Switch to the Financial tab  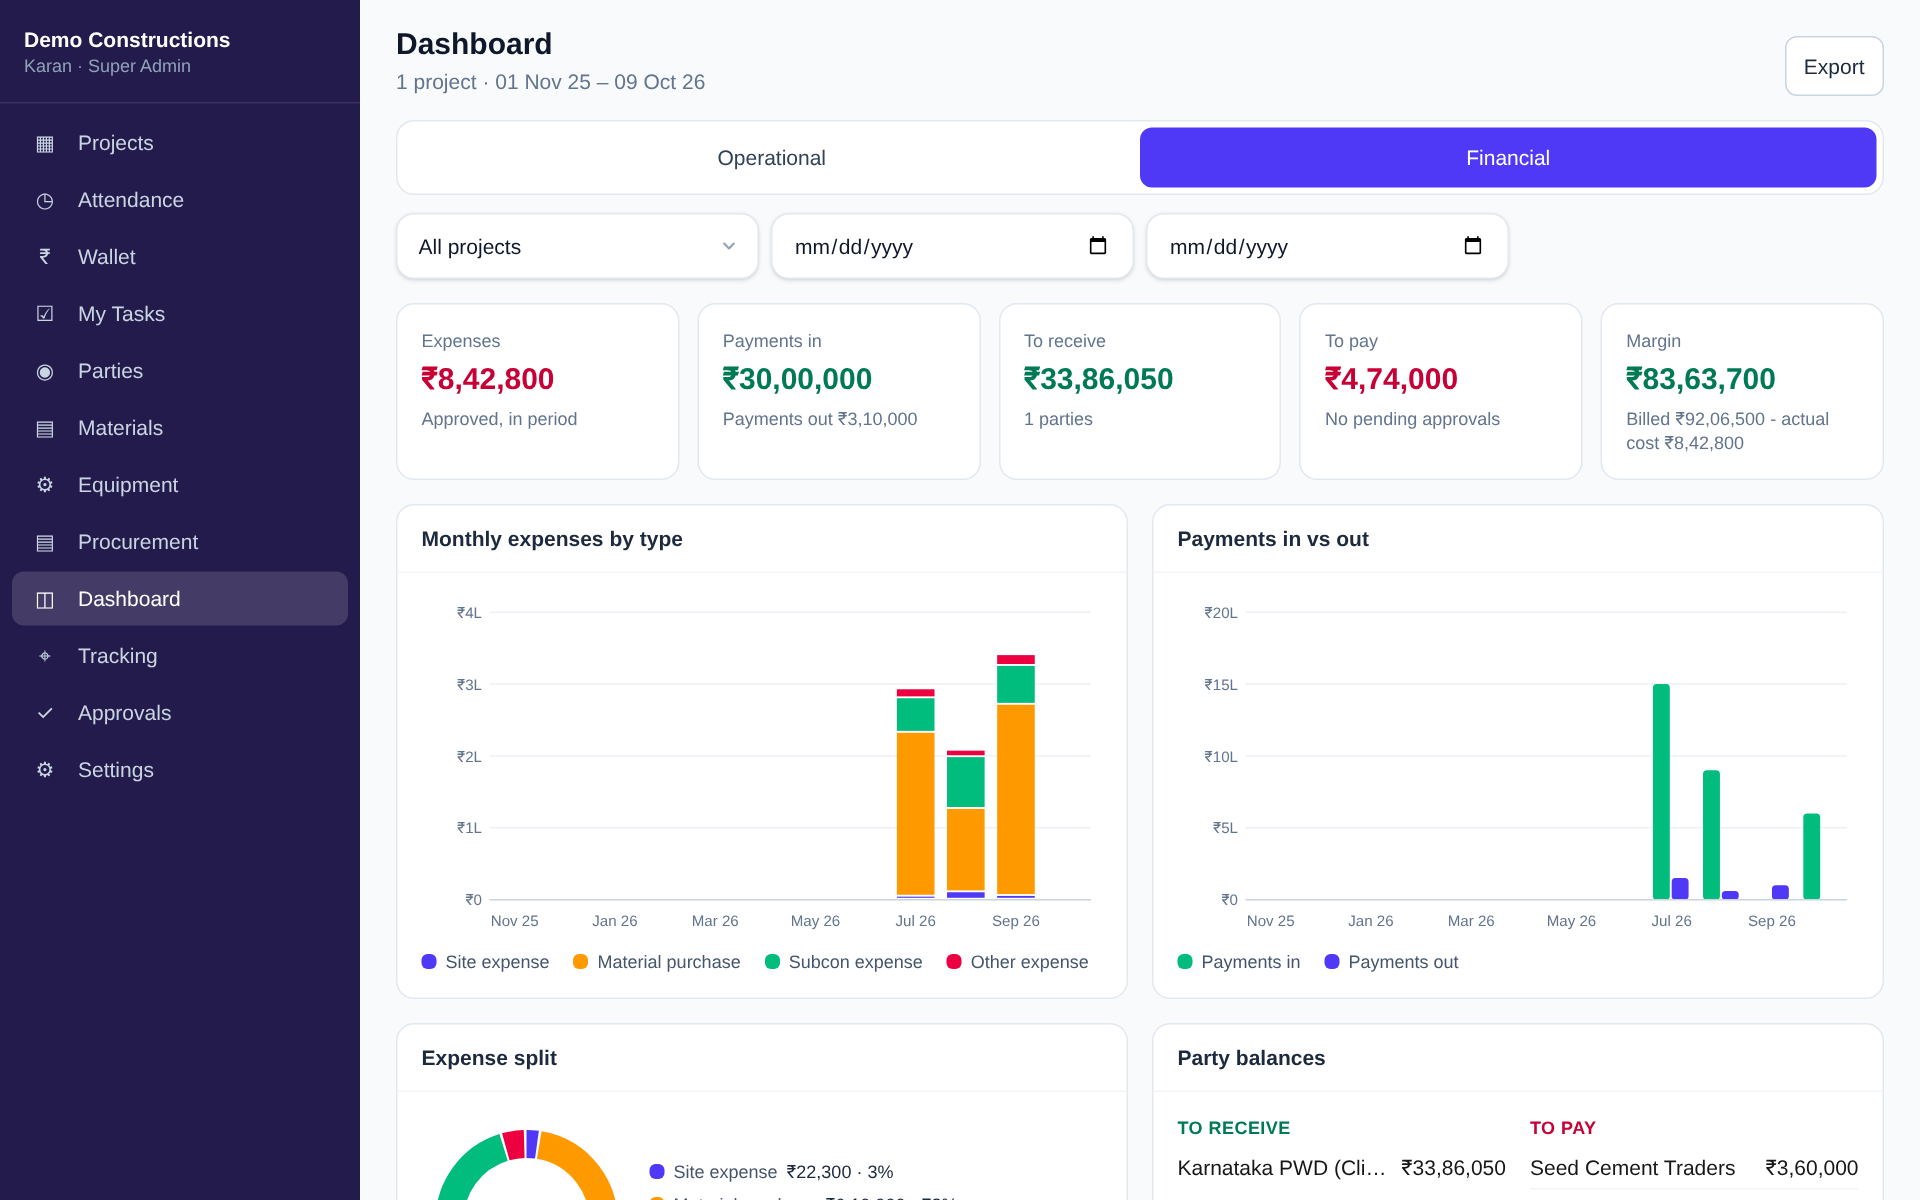pos(1507,158)
